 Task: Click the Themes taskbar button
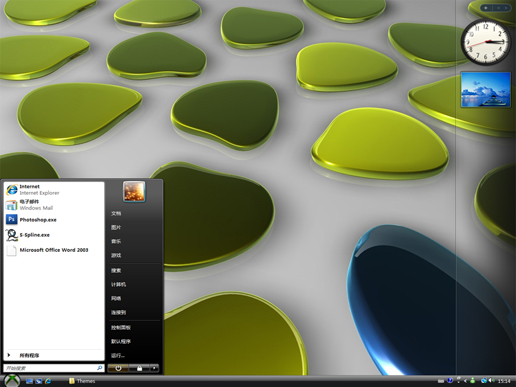(82, 381)
